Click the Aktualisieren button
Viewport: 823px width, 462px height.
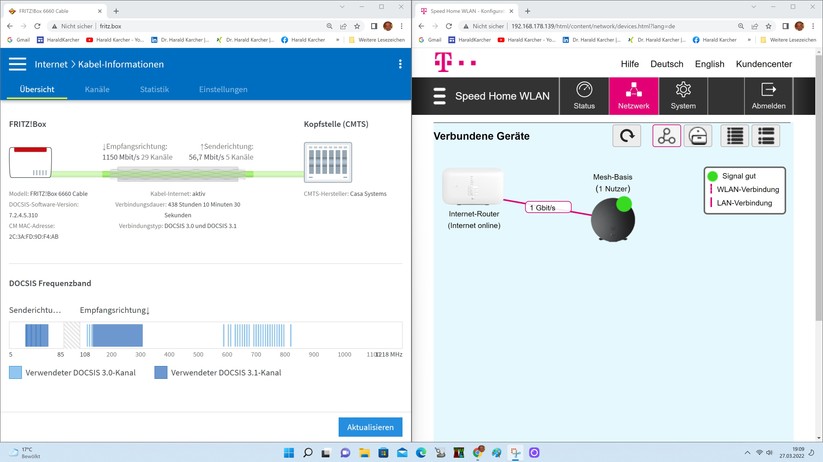[370, 427]
